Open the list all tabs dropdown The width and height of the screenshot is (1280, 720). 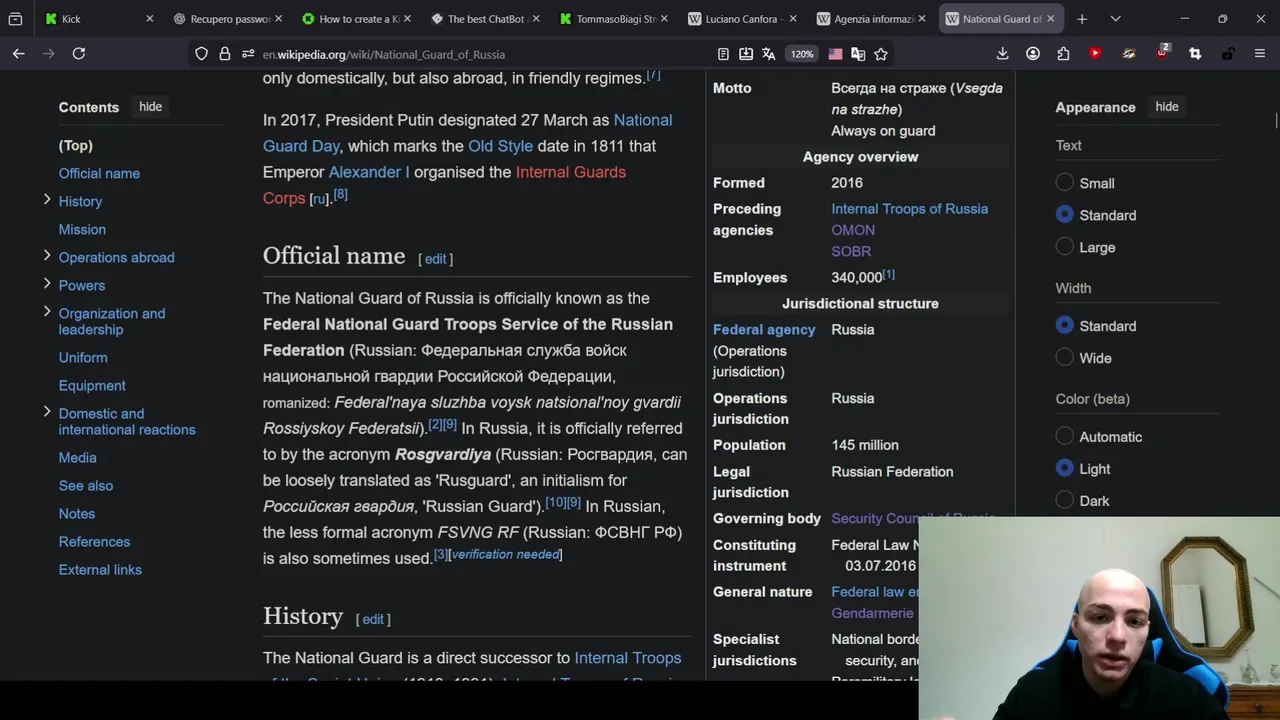tap(1115, 19)
